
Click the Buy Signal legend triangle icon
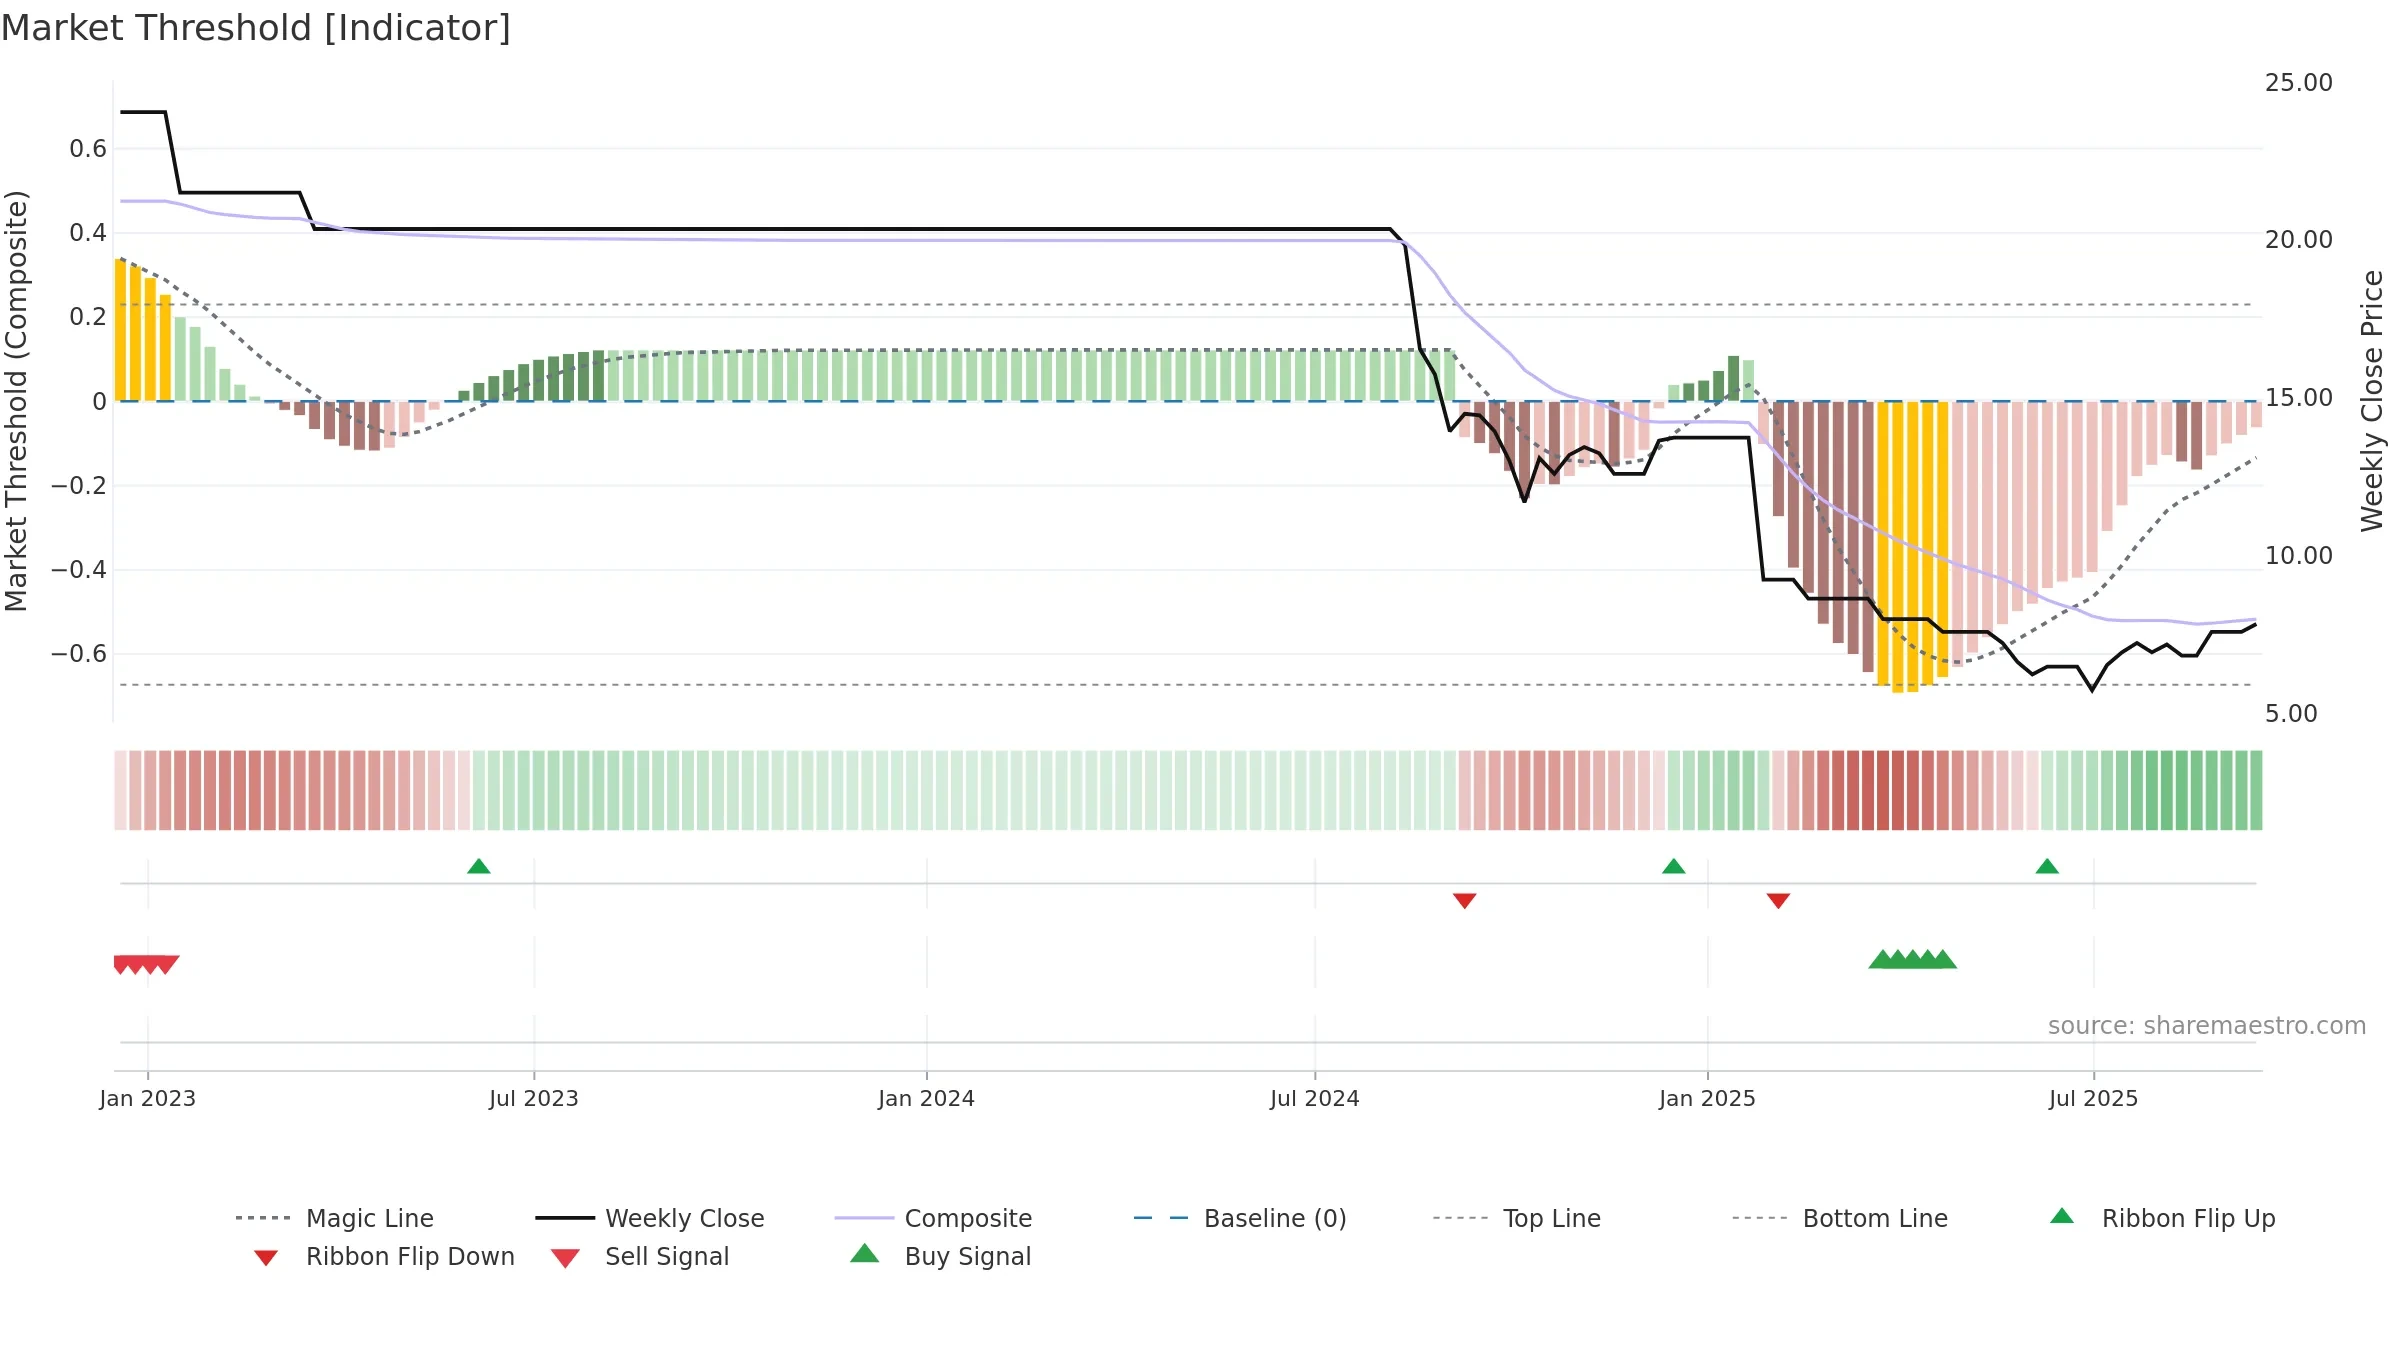864,1253
